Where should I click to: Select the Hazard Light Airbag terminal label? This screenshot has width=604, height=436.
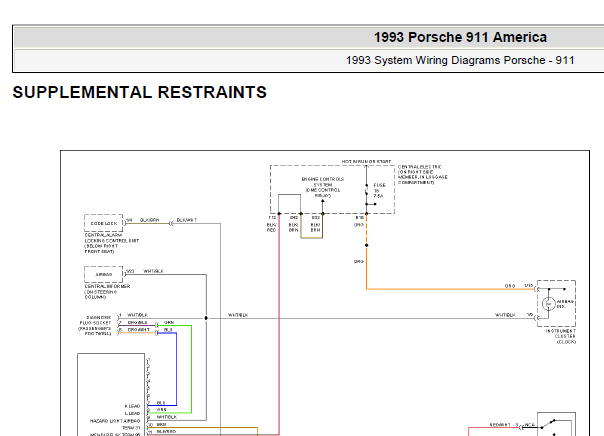(x=115, y=421)
